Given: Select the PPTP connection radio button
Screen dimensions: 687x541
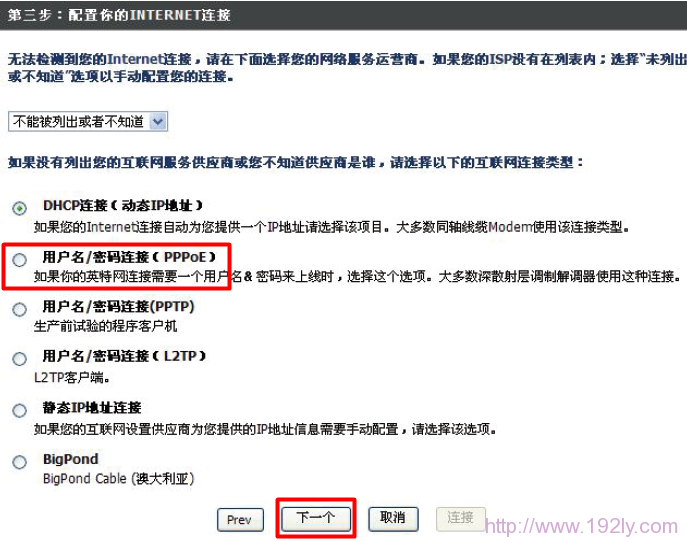Looking at the screenshot, I should tap(19, 309).
